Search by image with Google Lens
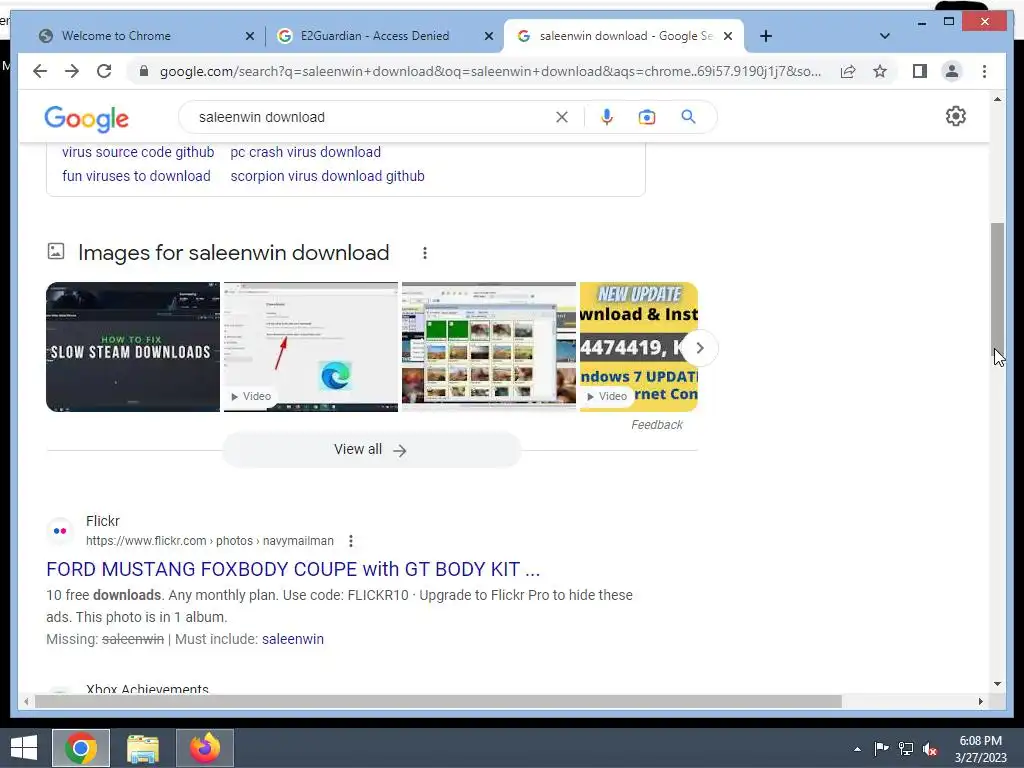1024x768 pixels. (x=647, y=117)
